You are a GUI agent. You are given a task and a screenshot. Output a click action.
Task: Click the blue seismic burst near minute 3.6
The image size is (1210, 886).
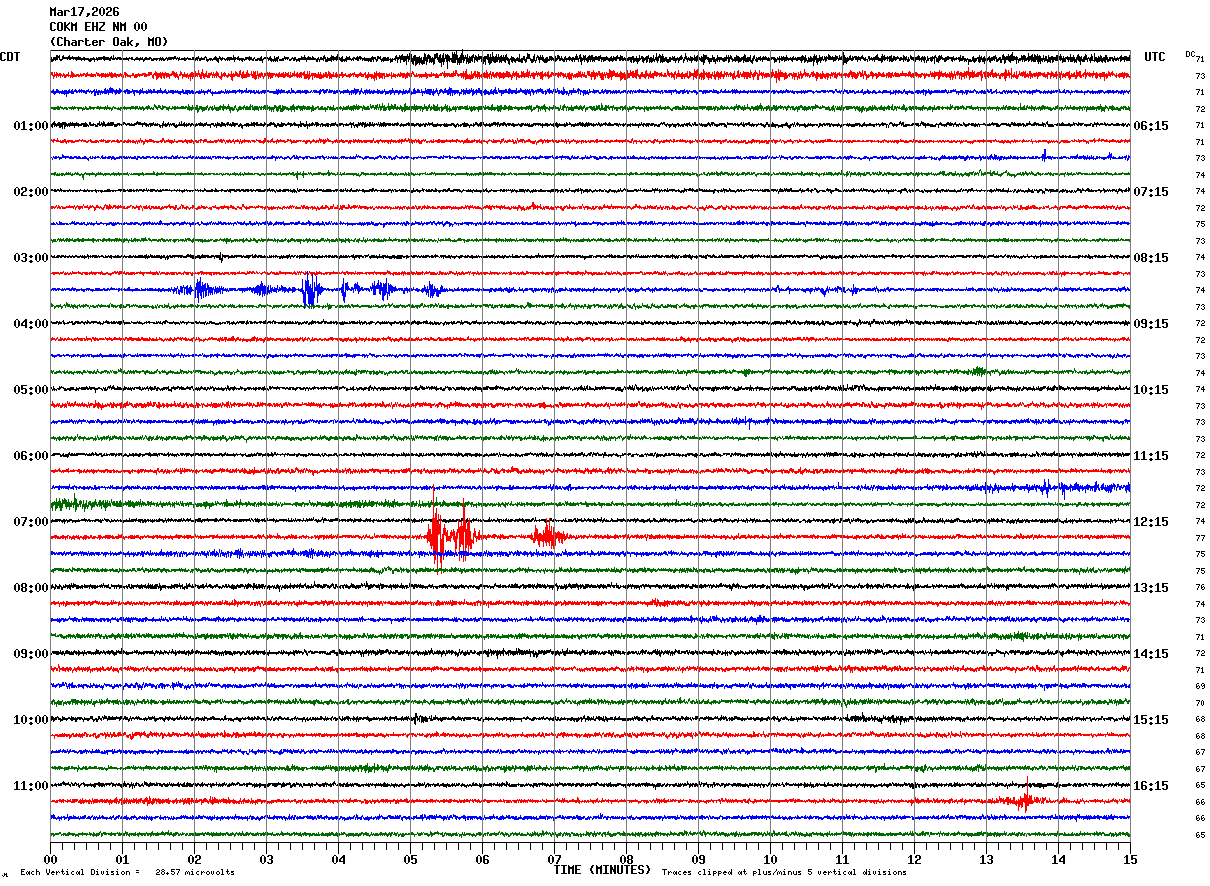[x=312, y=290]
